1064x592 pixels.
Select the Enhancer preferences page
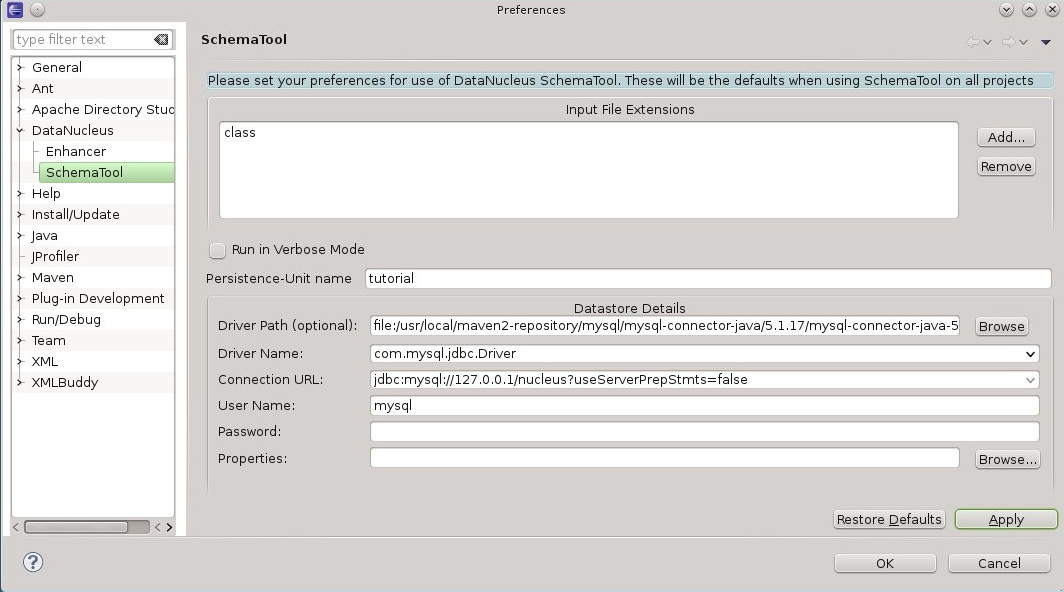[x=76, y=152]
